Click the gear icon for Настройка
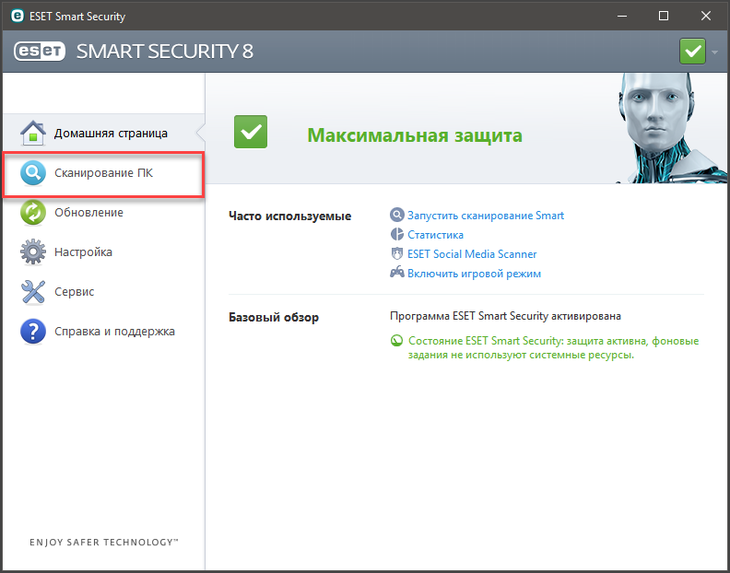Screen dimensions: 730x573 pos(33,252)
